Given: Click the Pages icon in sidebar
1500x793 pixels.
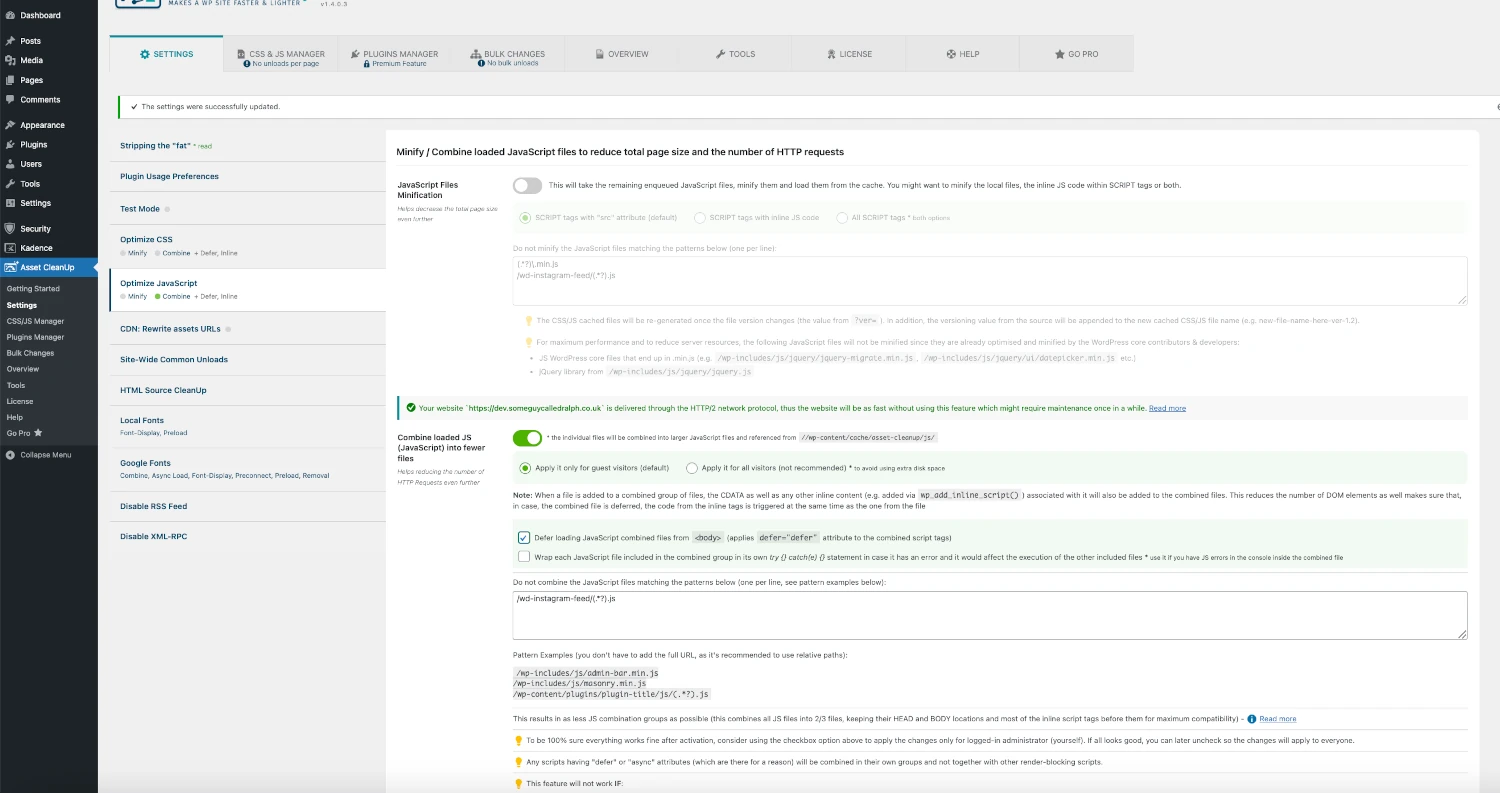Looking at the screenshot, I should pyautogui.click(x=10, y=80).
